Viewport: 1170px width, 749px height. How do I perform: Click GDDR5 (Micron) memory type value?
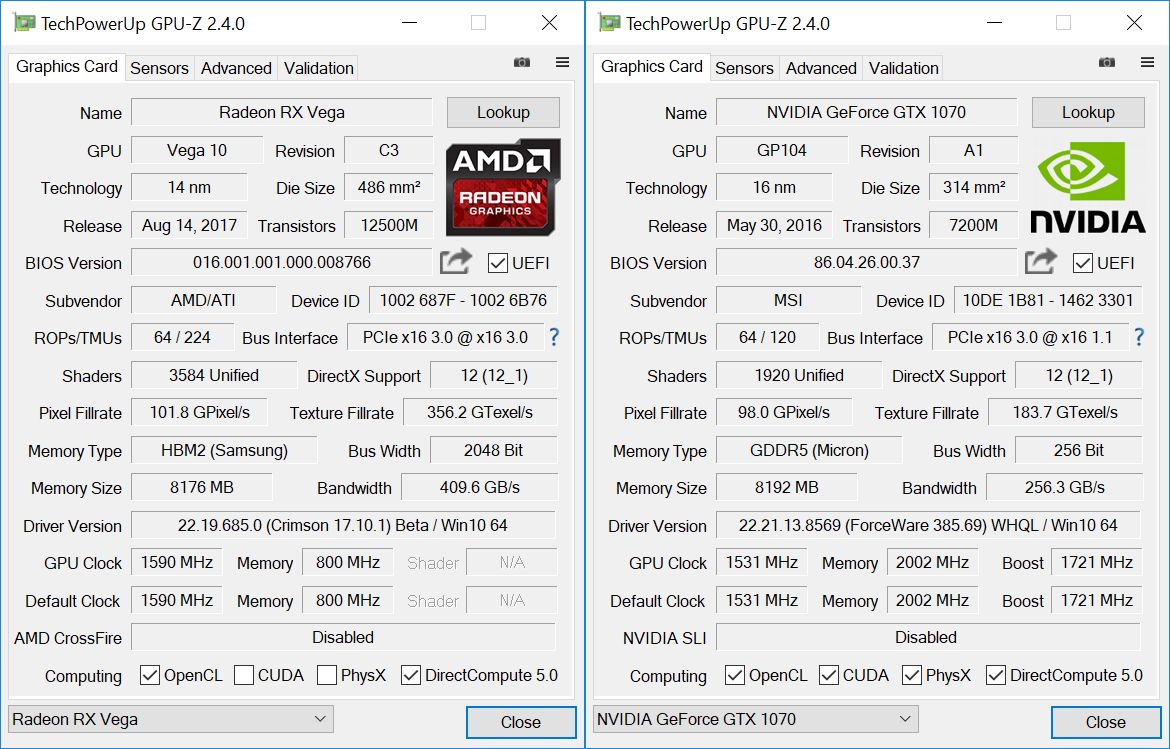[x=810, y=450]
